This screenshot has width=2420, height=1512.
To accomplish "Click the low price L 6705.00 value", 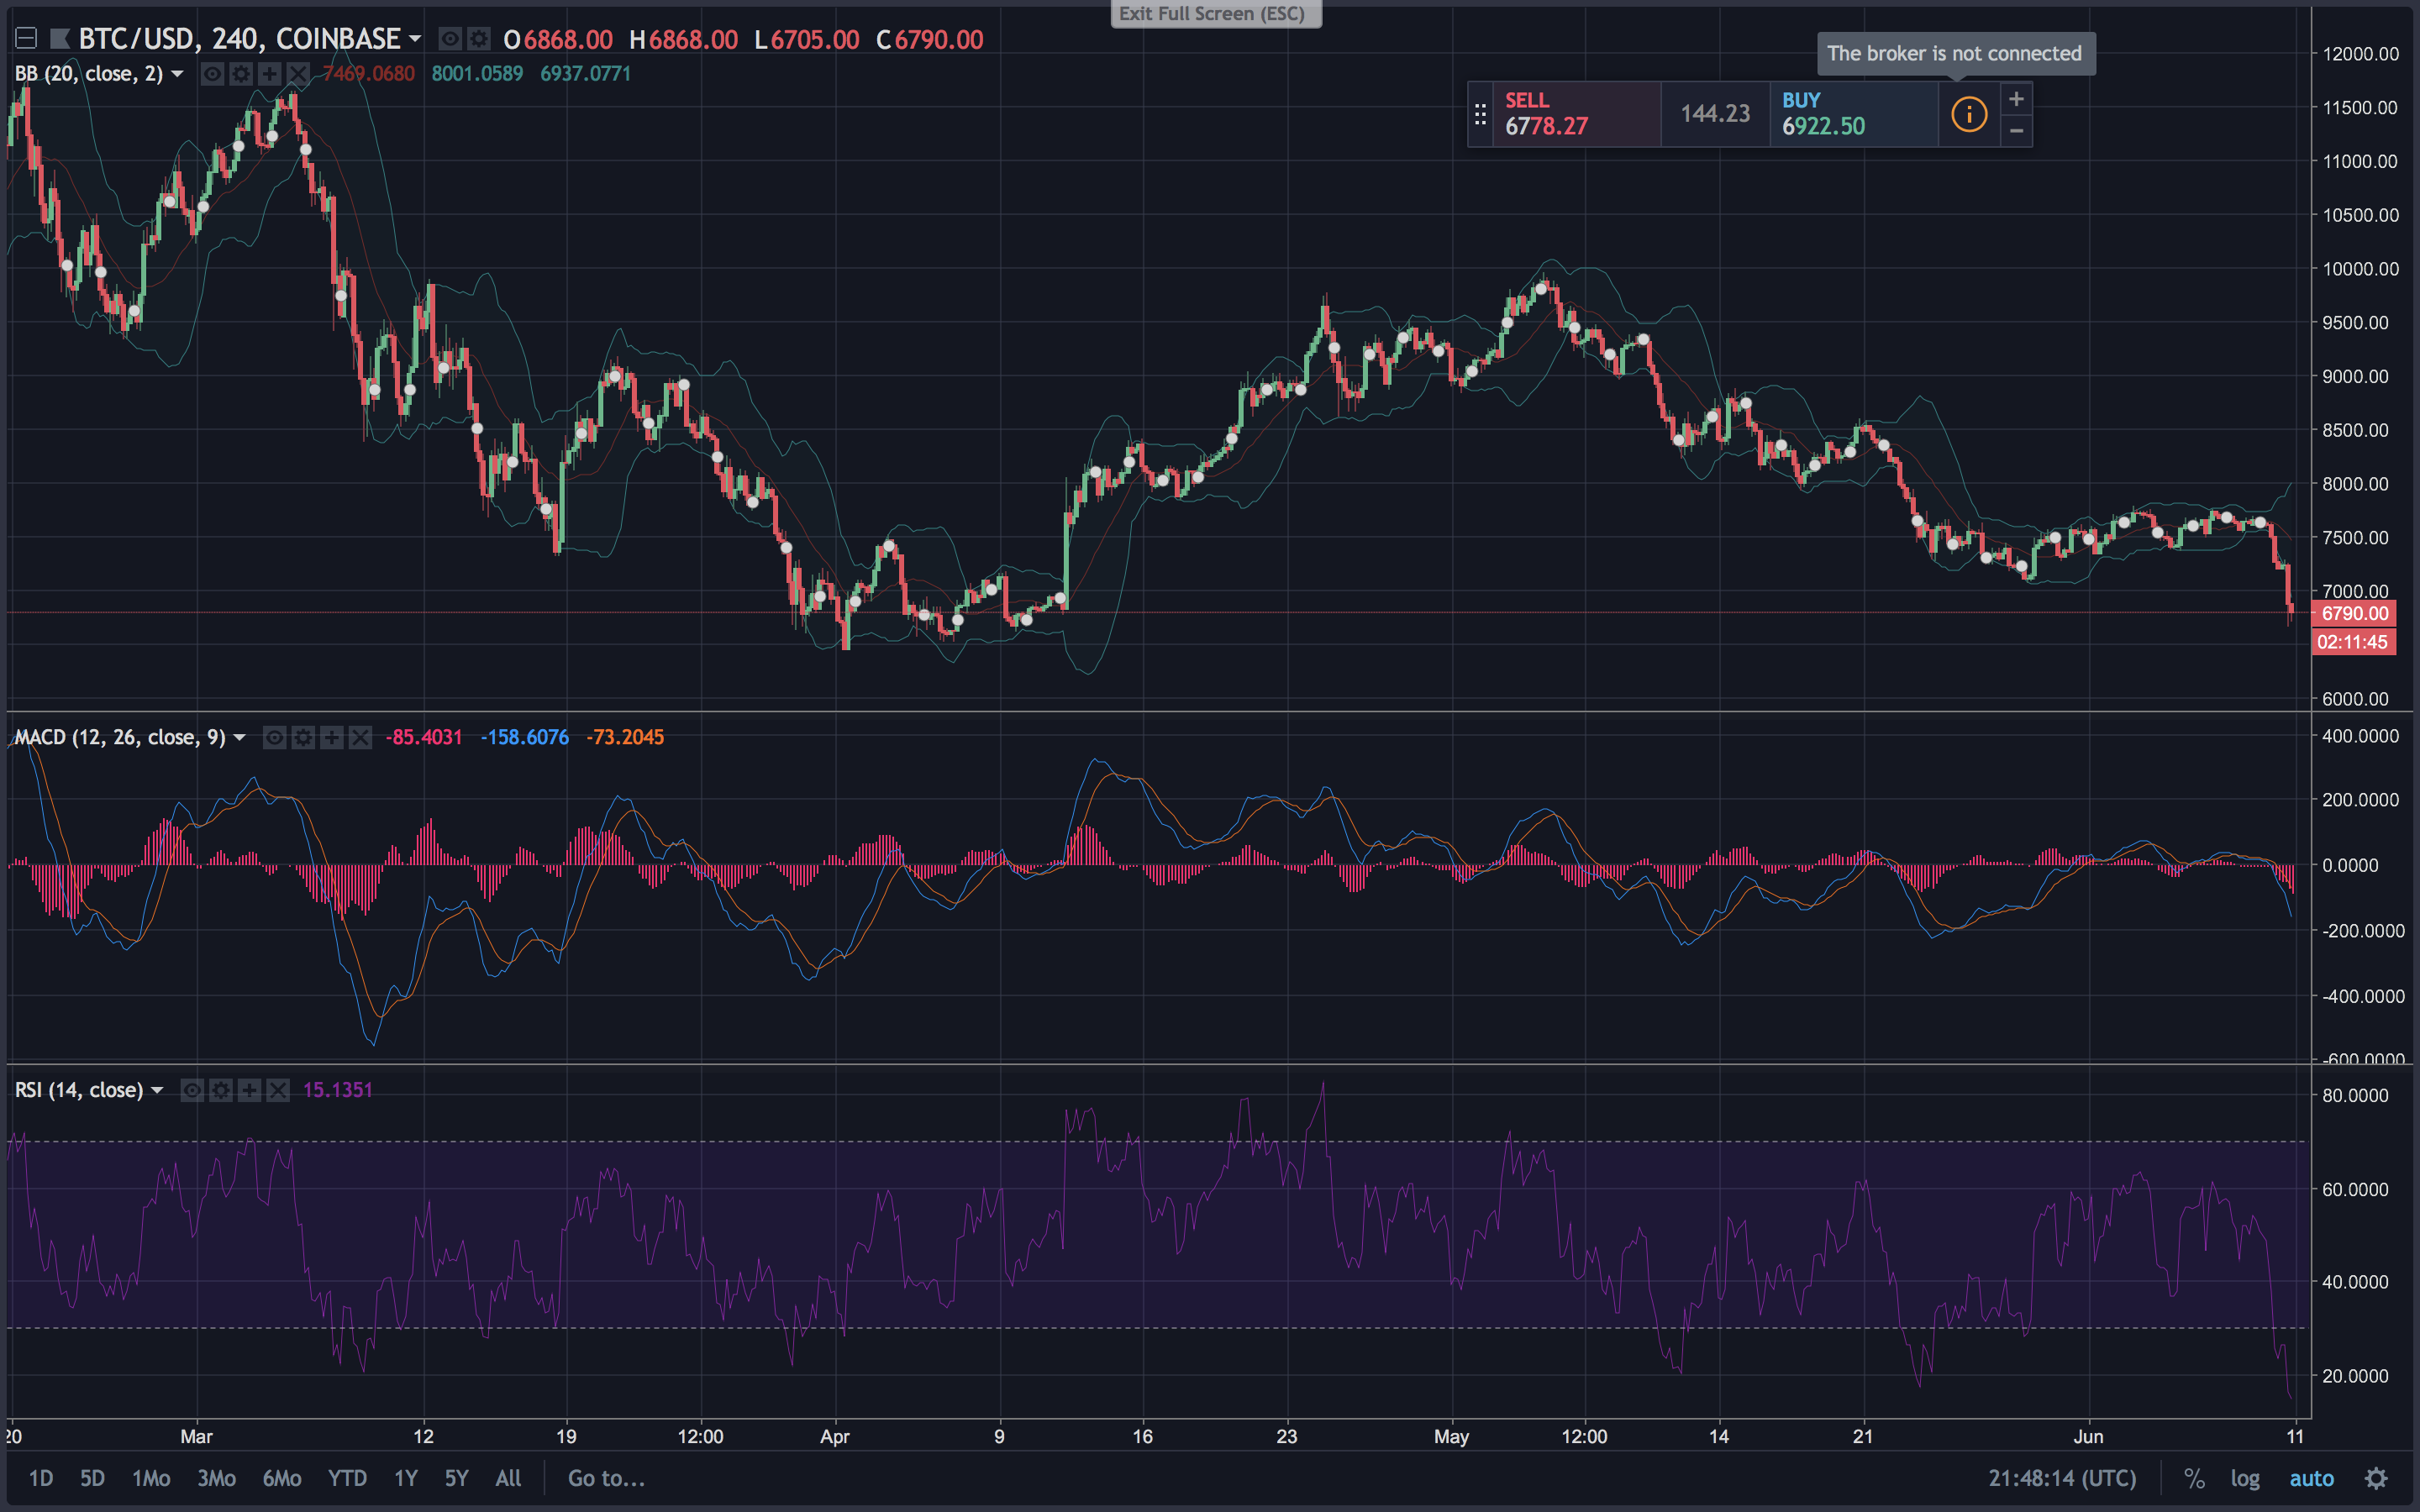I will coord(807,39).
